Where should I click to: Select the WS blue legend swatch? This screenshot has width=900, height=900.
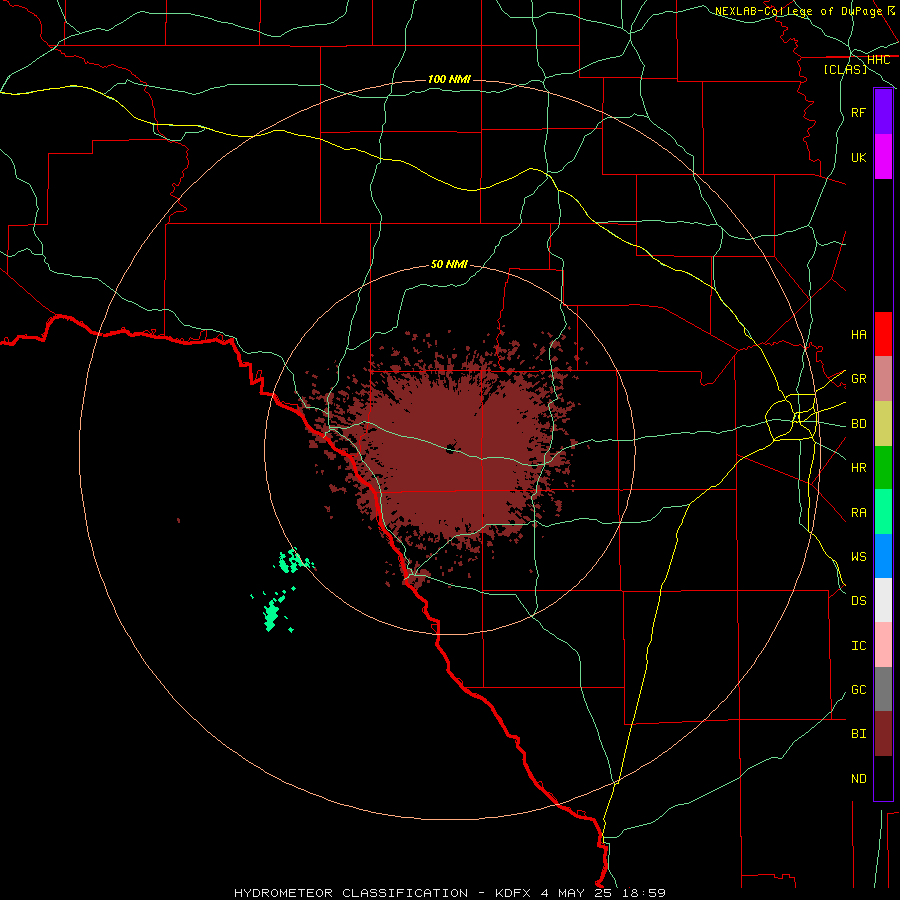tap(883, 556)
